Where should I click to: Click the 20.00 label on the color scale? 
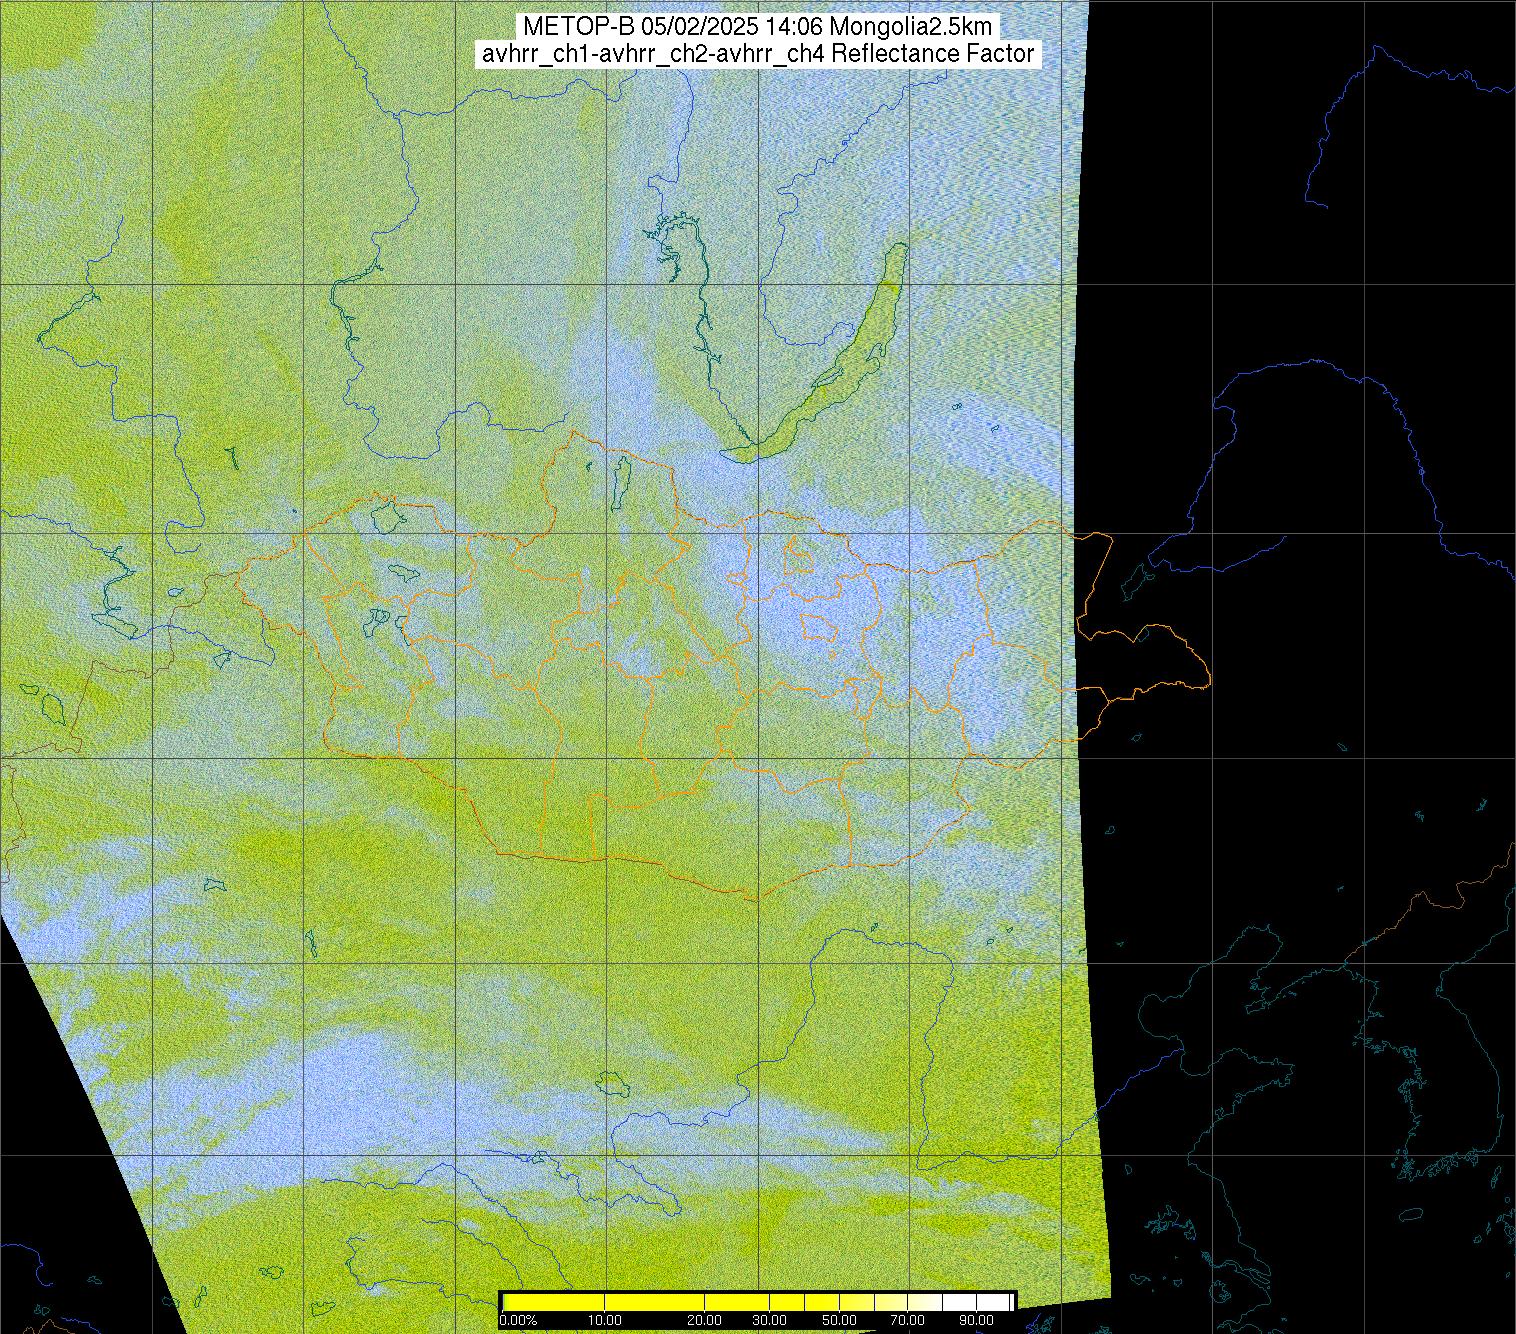pos(705,1320)
